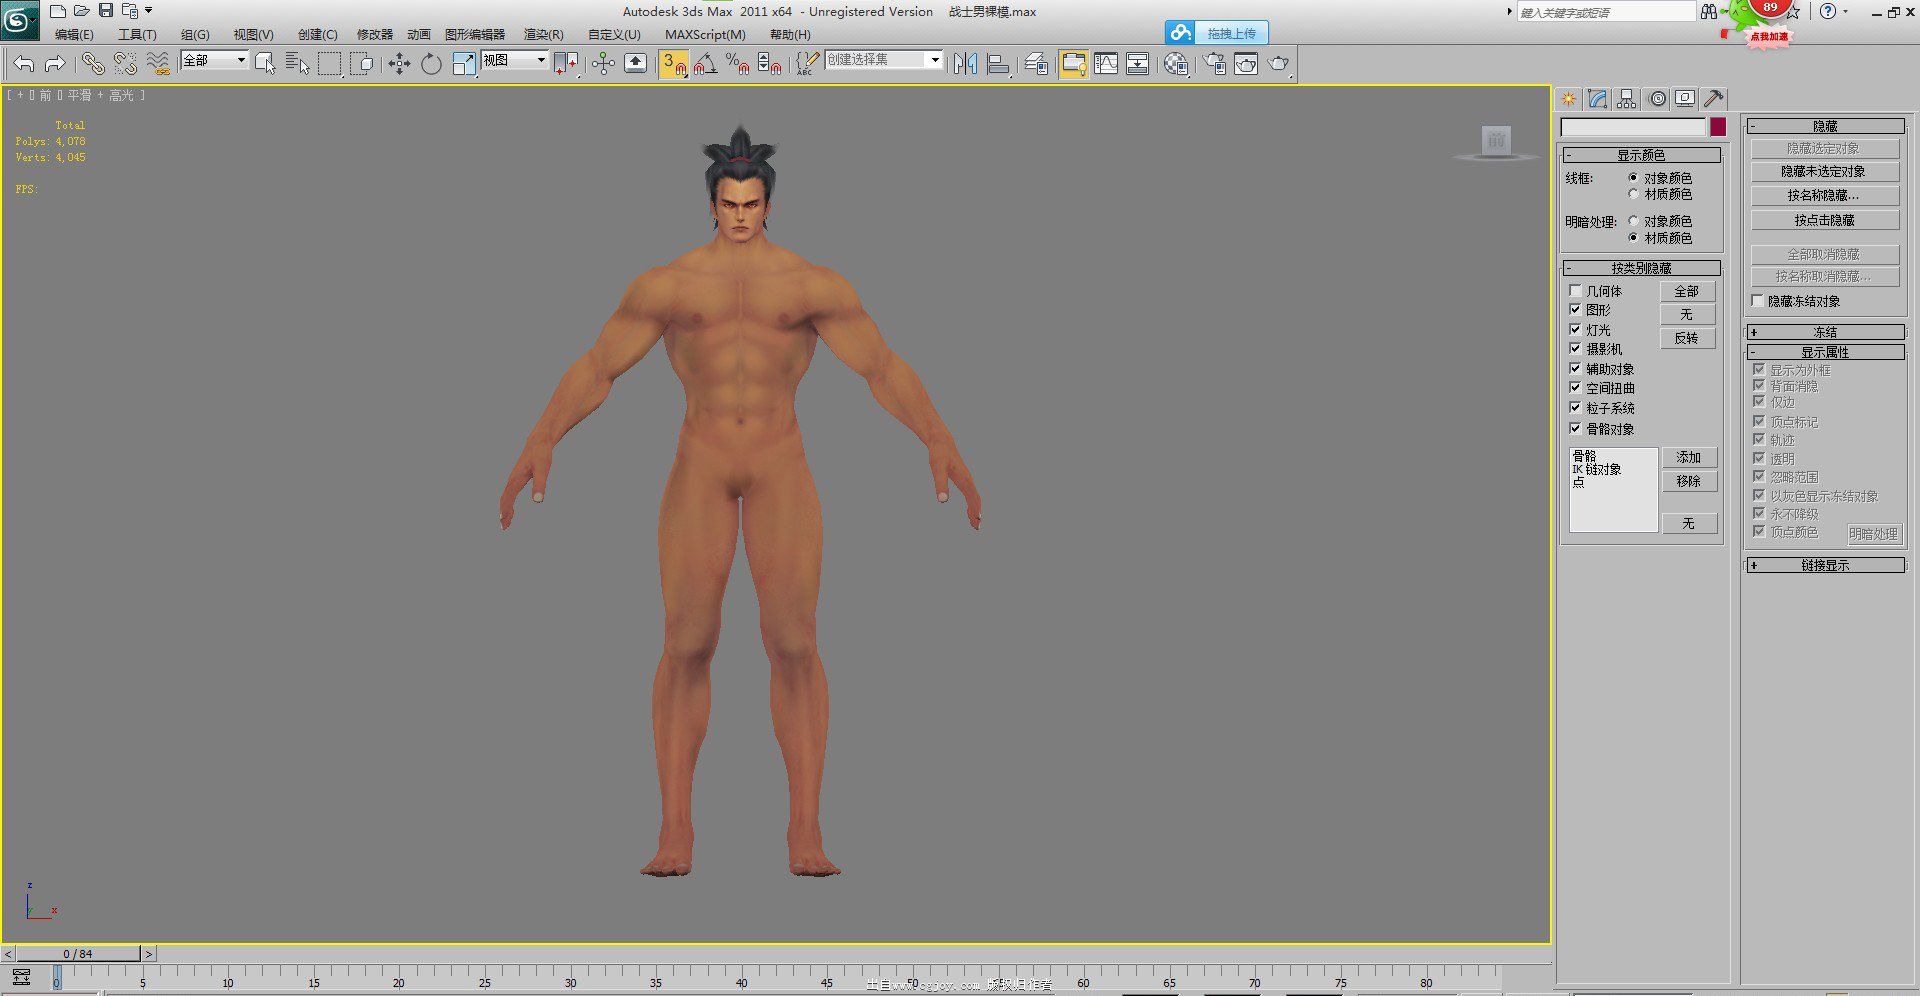Viewport: 1920px width, 996px height.
Task: Switch to the Utilities hammer tab
Action: tap(1714, 98)
